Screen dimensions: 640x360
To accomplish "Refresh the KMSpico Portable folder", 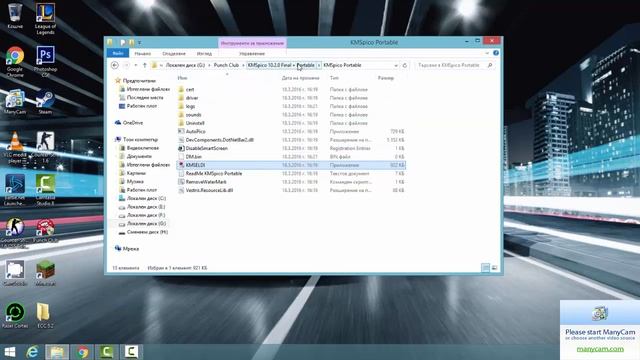I will (x=405, y=65).
